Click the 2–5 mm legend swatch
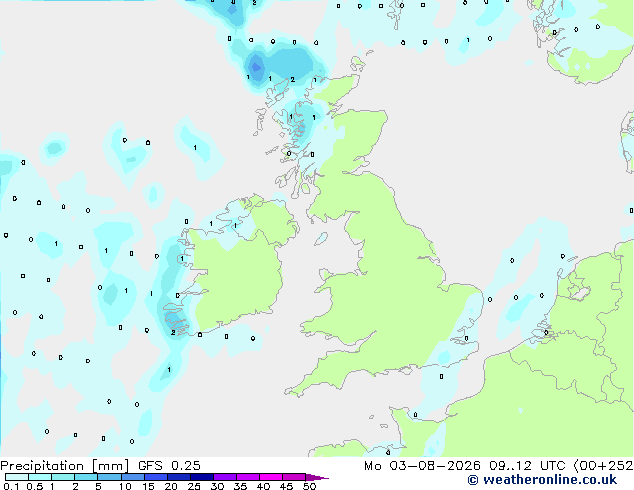 (86, 477)
